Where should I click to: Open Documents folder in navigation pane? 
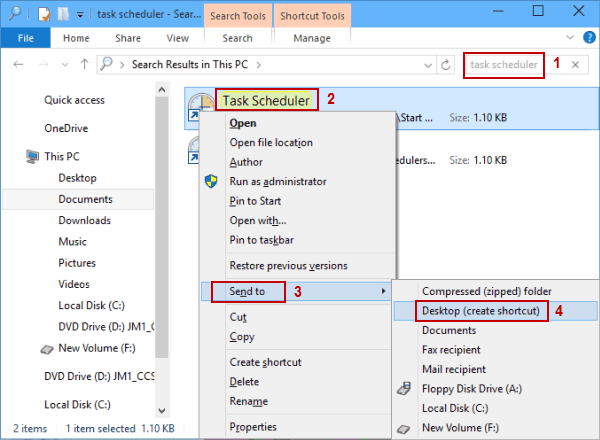click(85, 199)
